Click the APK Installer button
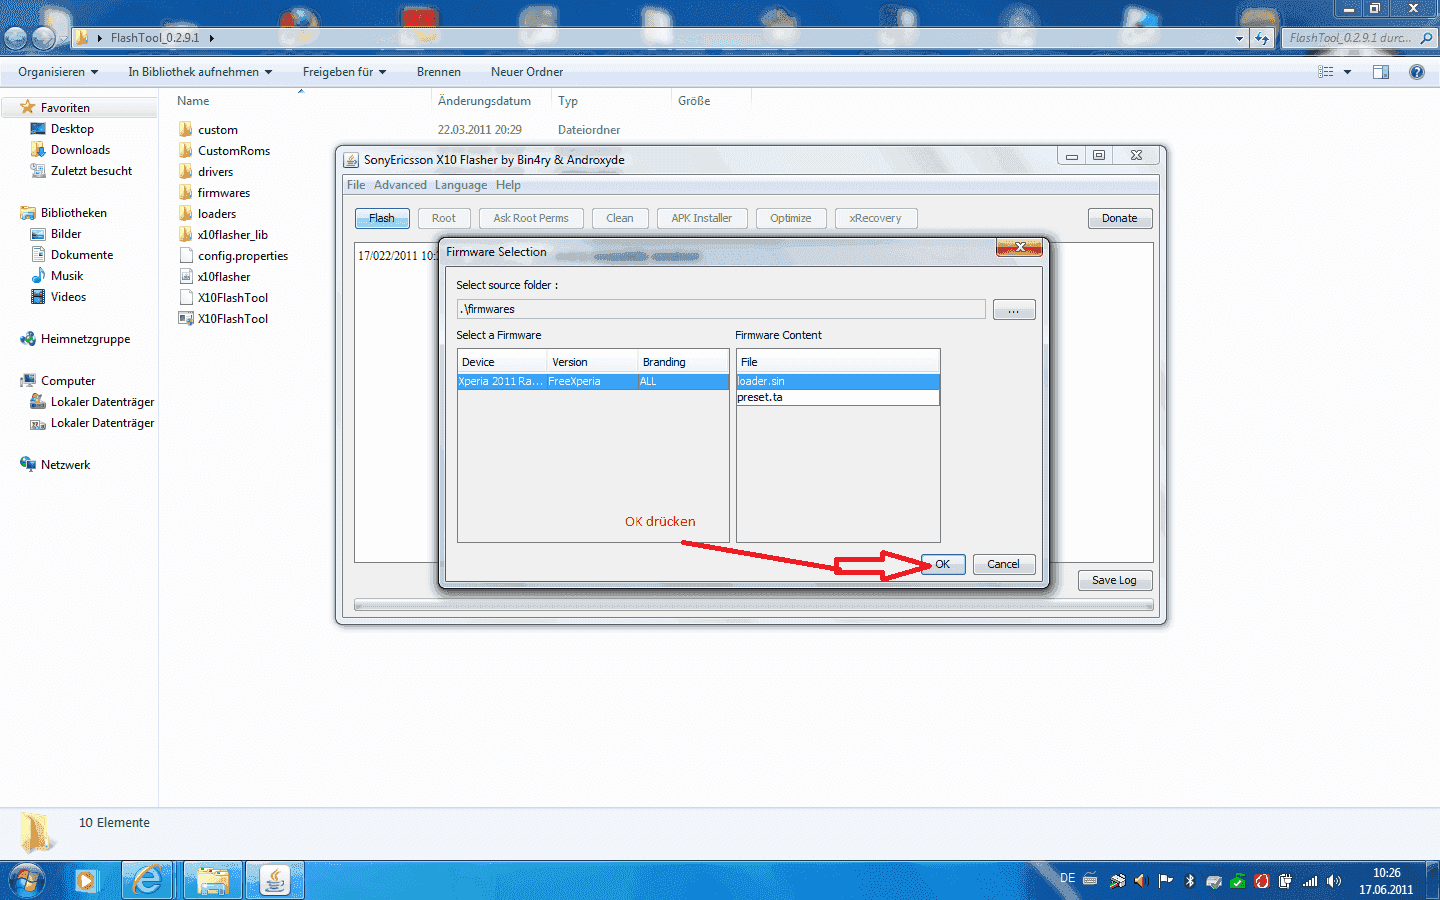1440x900 pixels. click(x=702, y=218)
